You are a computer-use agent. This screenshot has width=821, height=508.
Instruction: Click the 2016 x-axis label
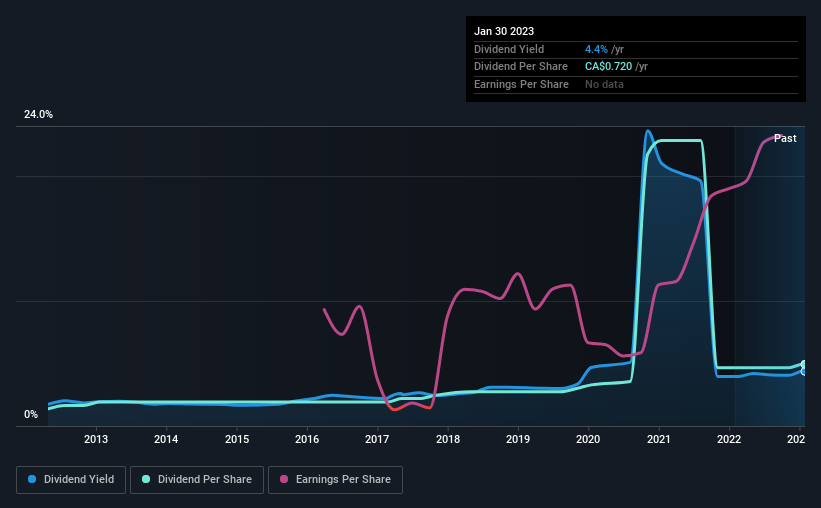(307, 439)
